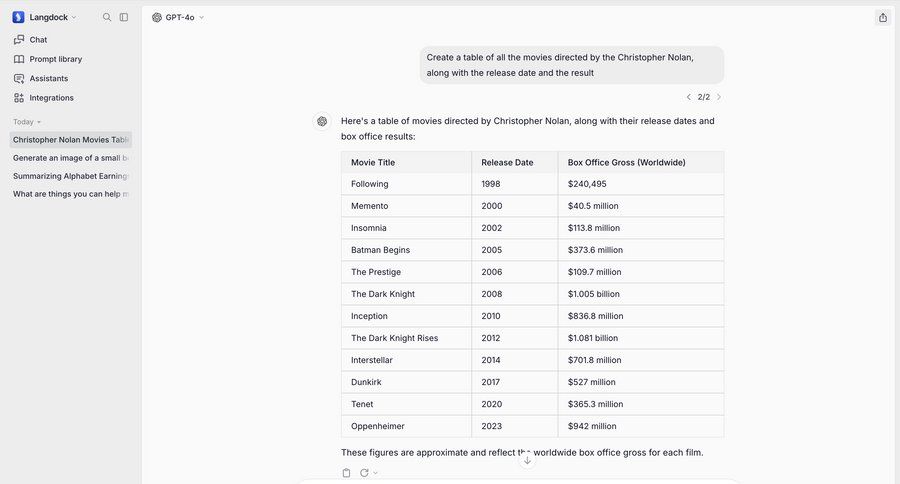Go to the Assistants section
Viewport: 900px width, 484px height.
[x=48, y=78]
